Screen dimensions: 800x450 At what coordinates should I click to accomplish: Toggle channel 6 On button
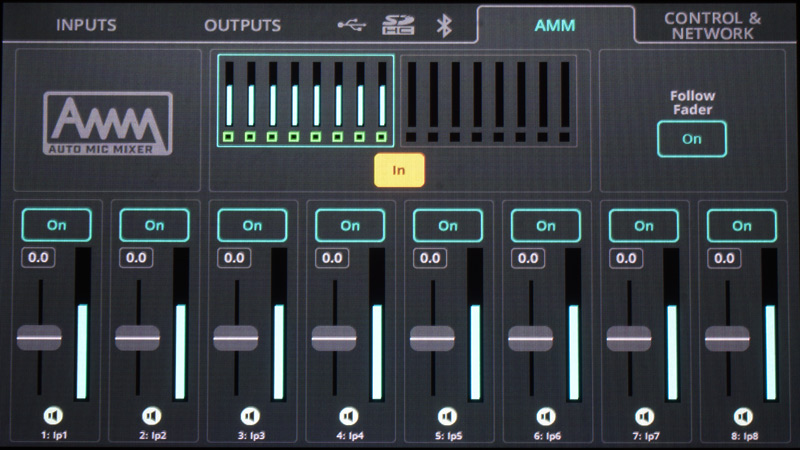point(546,225)
